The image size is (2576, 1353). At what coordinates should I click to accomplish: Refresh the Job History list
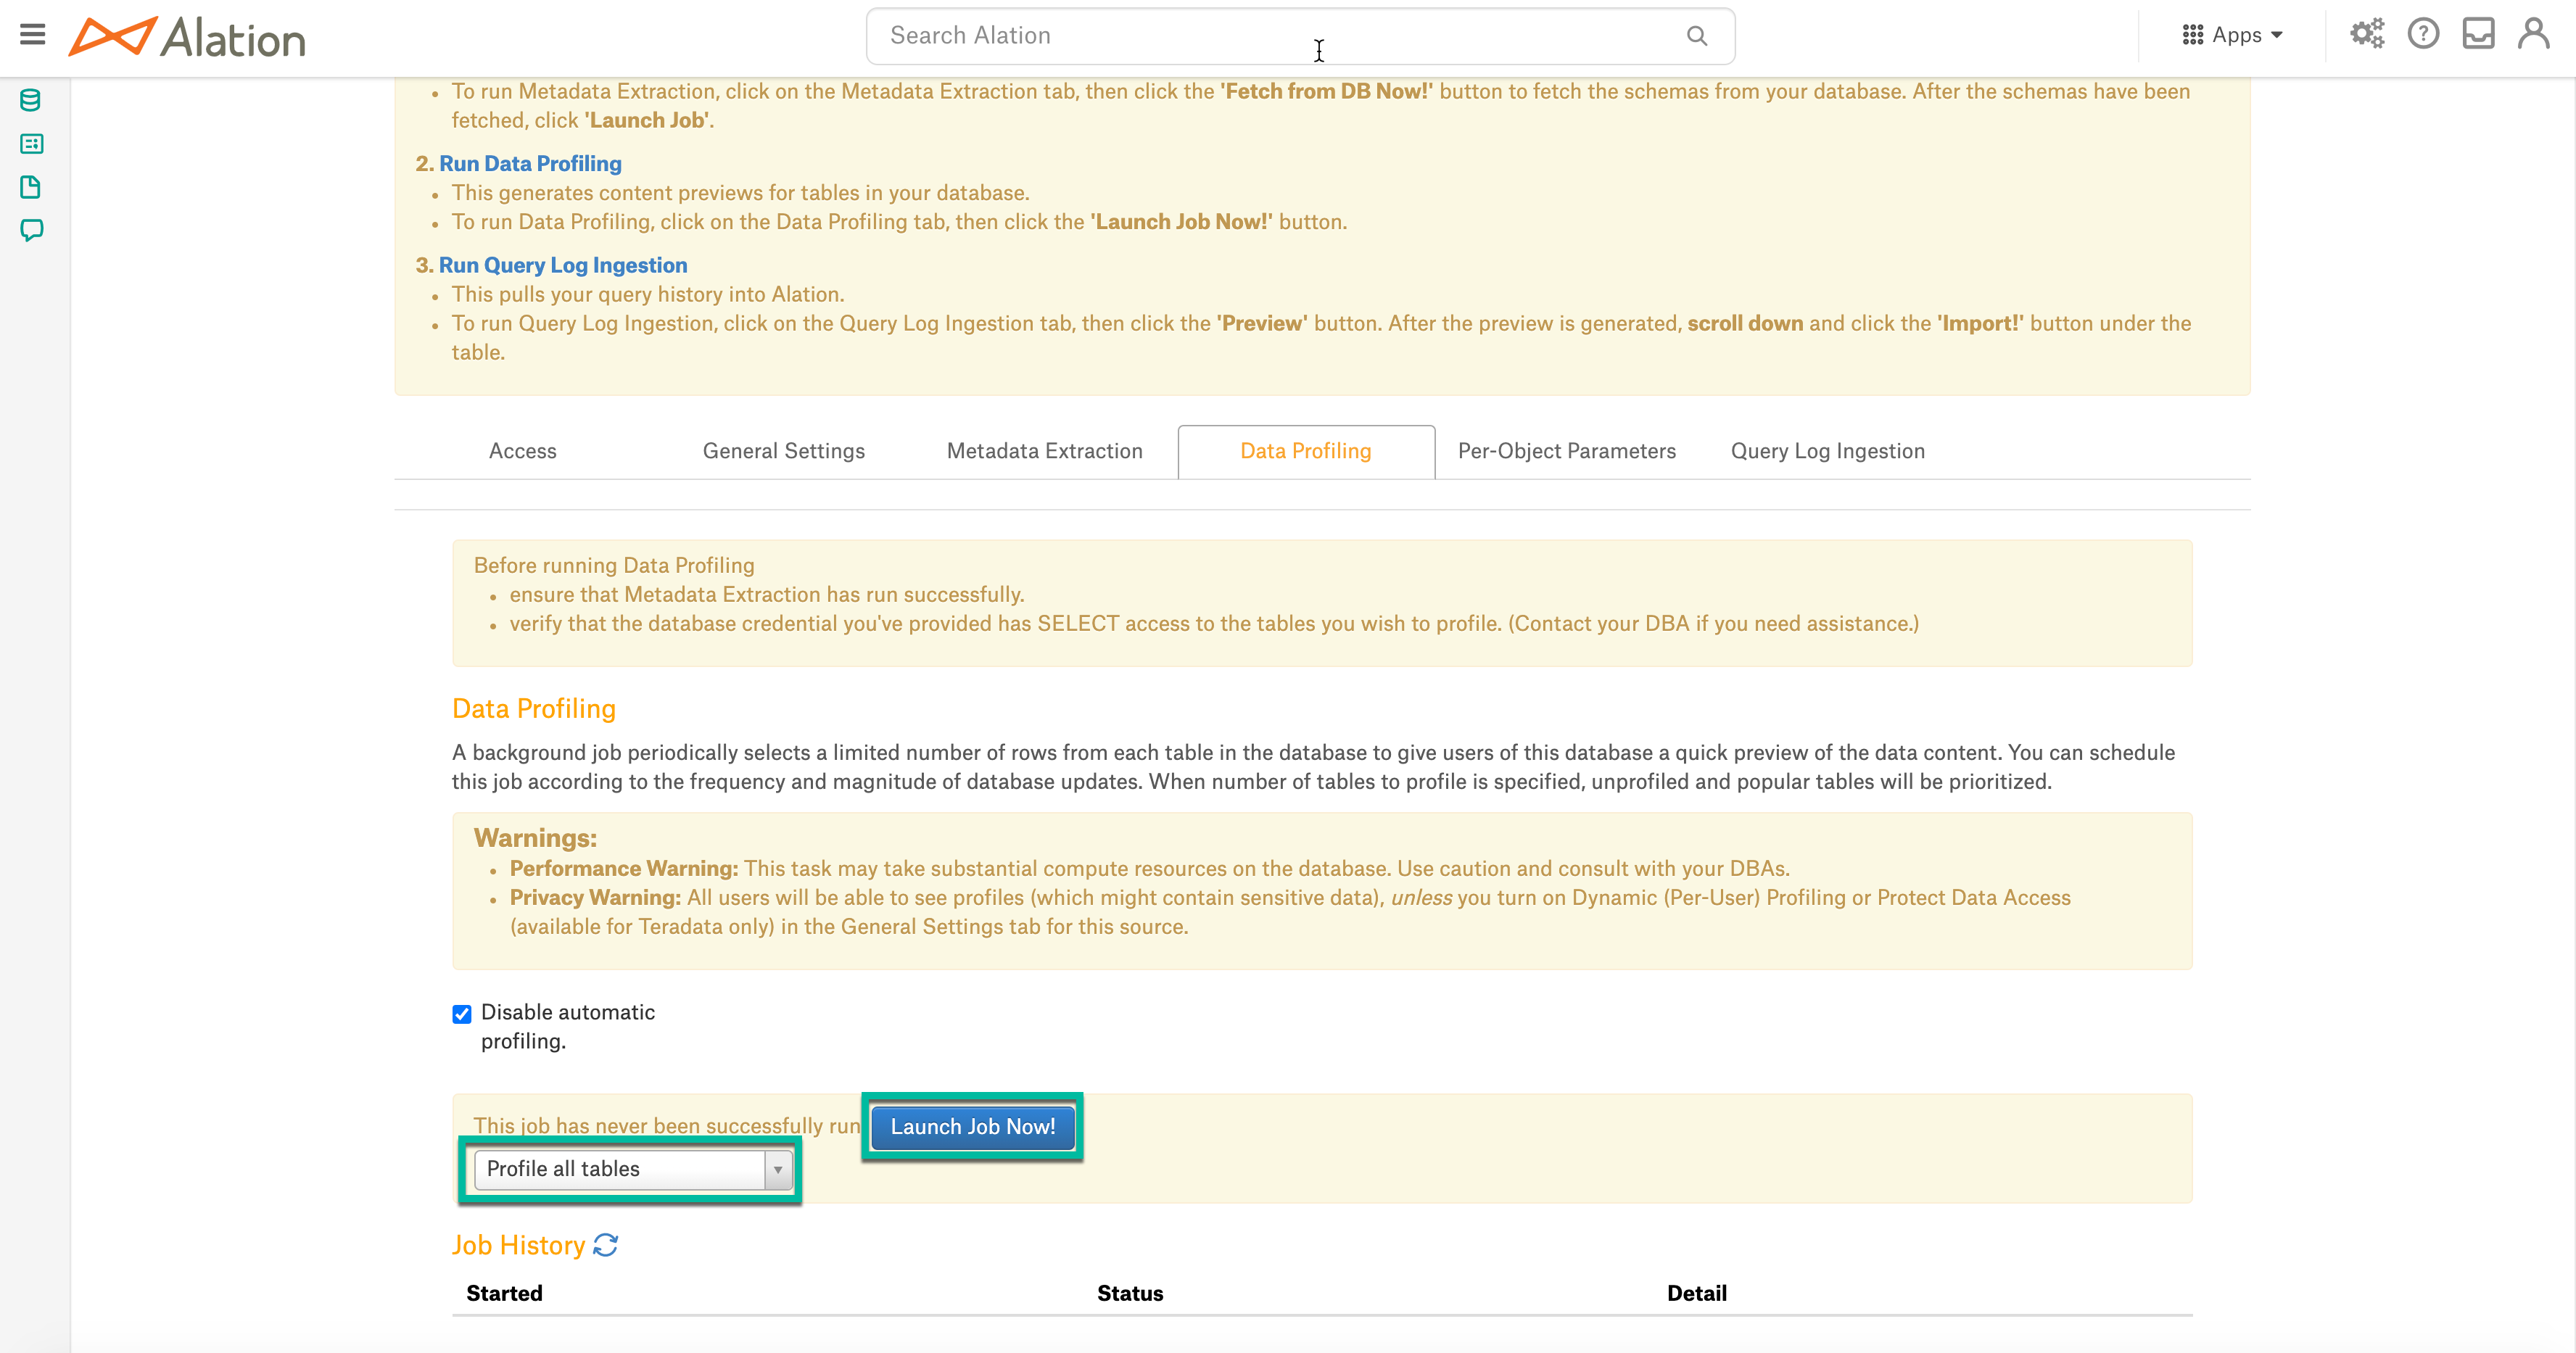605,1245
